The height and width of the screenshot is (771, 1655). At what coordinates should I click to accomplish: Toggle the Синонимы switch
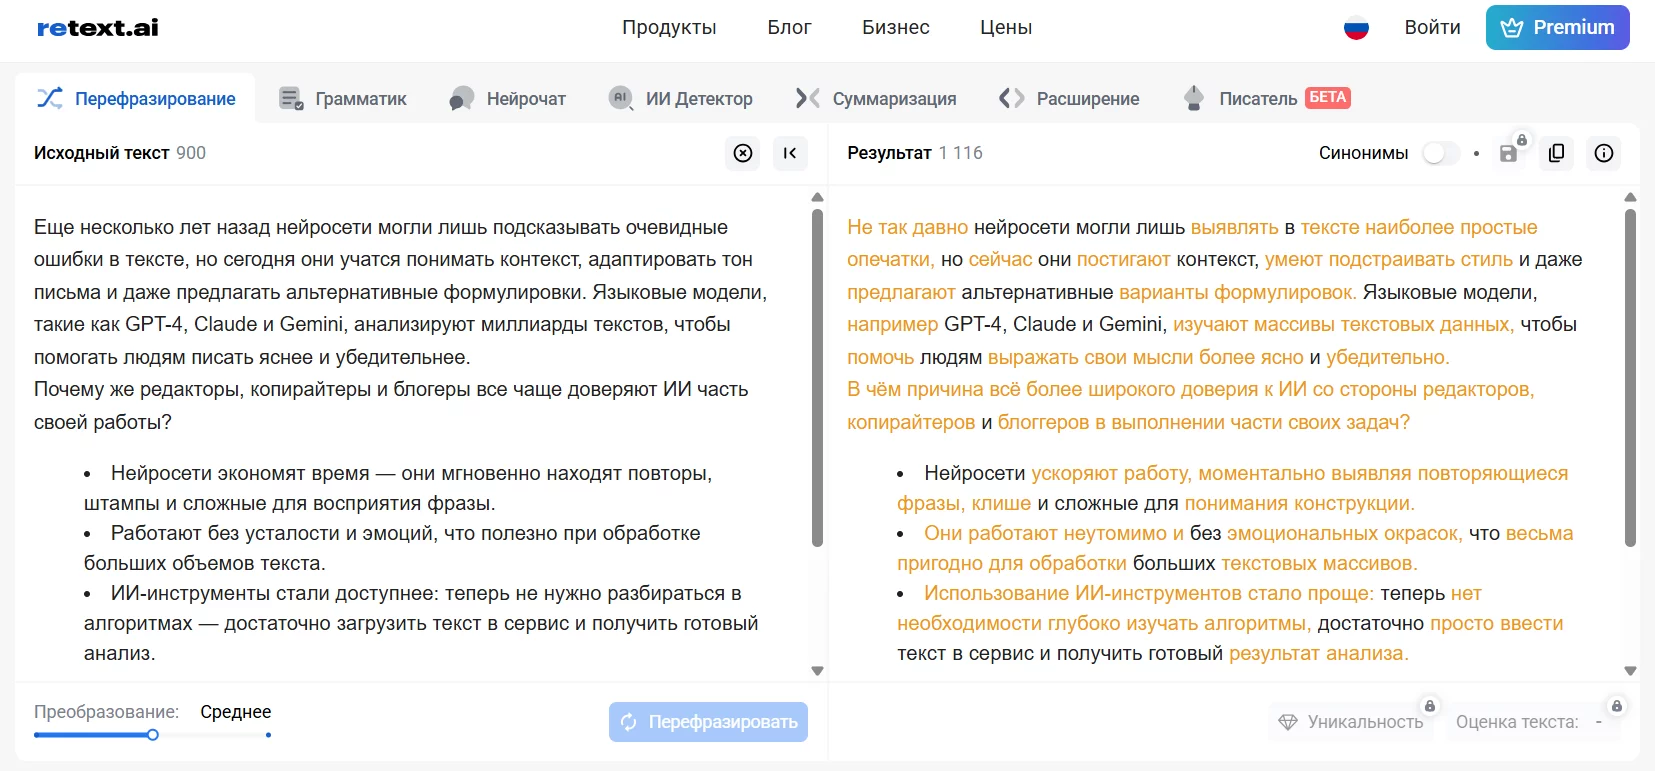tap(1440, 153)
